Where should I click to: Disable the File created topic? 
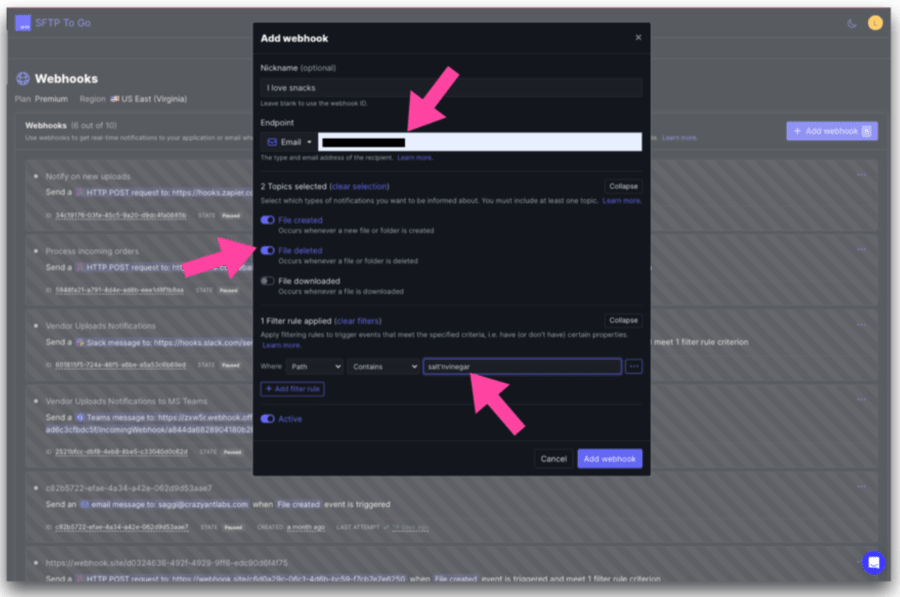pos(267,220)
